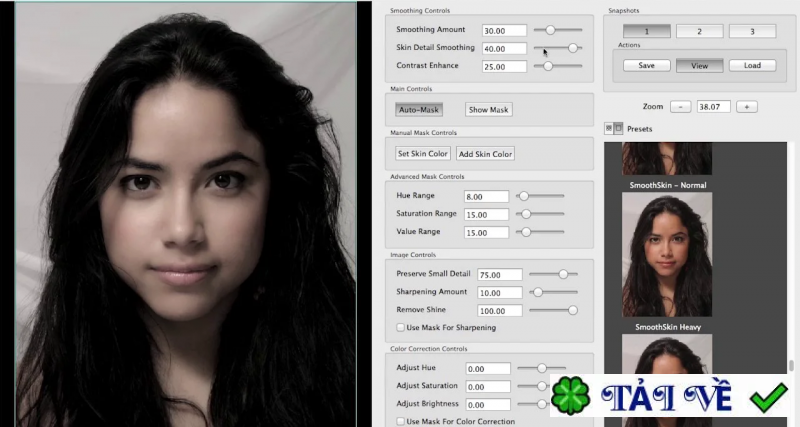The width and height of the screenshot is (800, 427).
Task: Click the 'Smoothing Amount' label
Action: tap(430, 30)
